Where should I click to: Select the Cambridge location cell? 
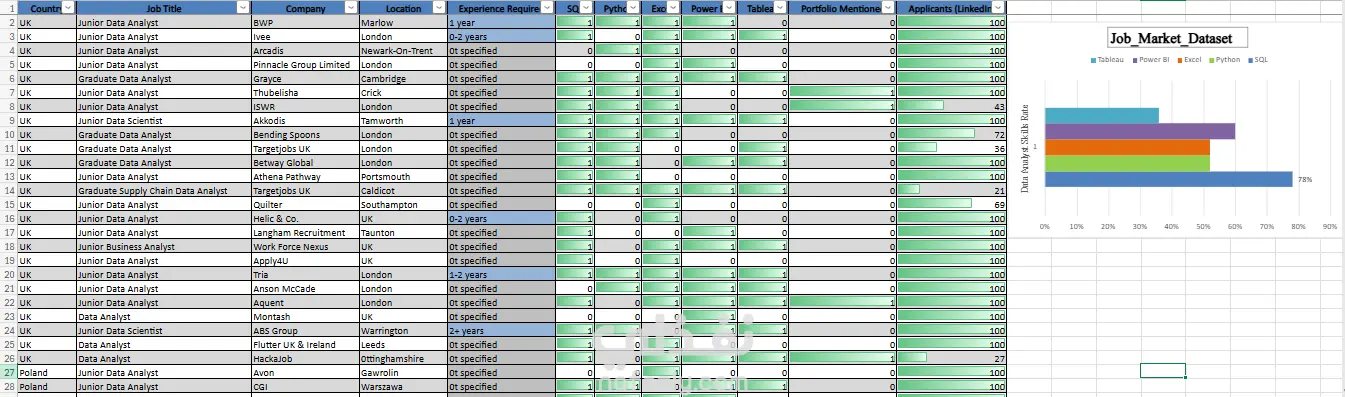point(403,78)
